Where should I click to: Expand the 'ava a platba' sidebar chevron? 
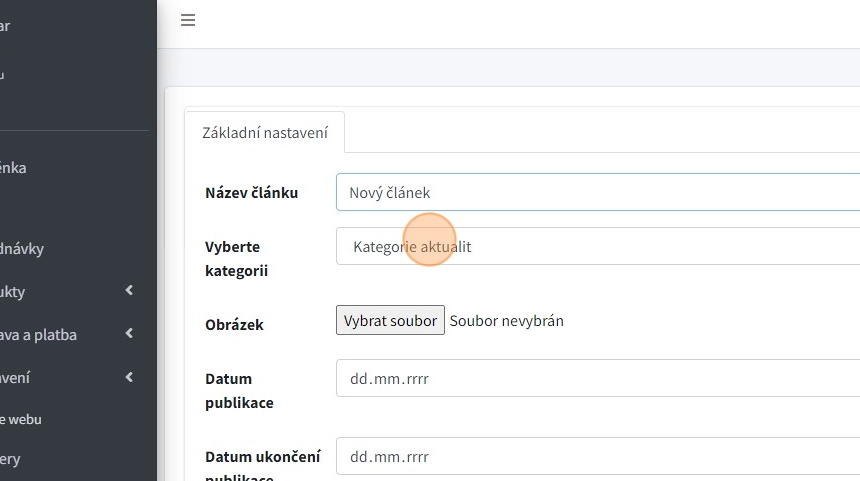tap(129, 334)
